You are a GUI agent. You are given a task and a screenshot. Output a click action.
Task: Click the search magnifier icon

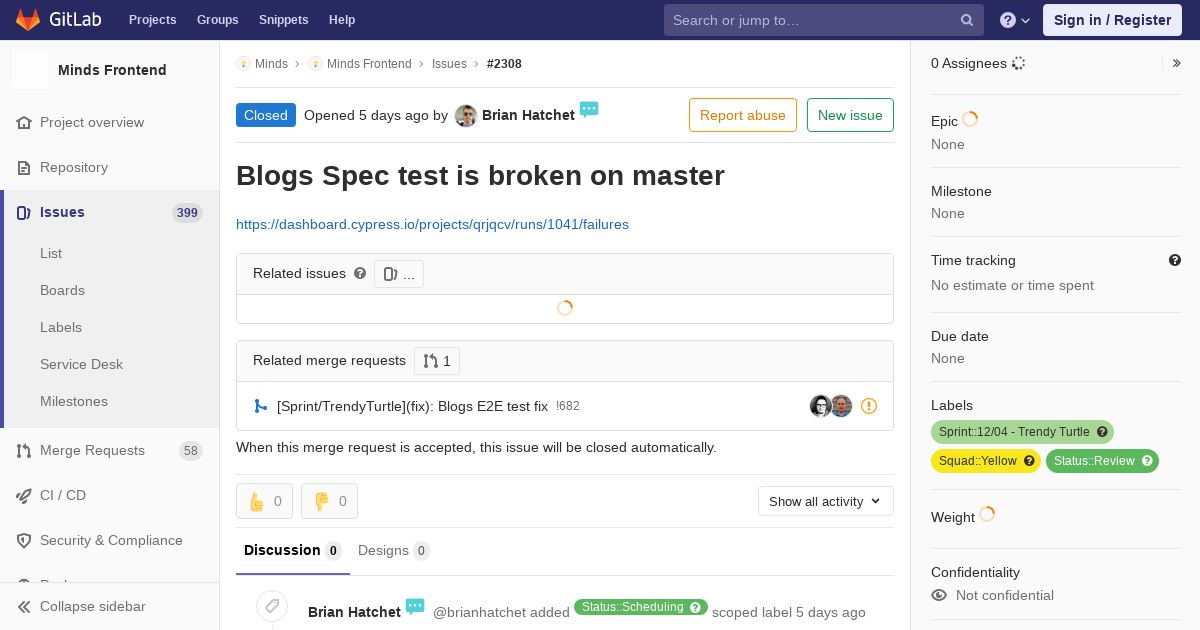967,20
